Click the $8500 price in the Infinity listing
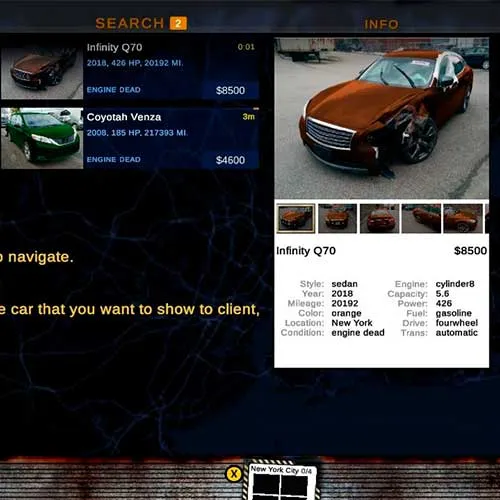Viewport: 500px width, 500px height. [230, 90]
